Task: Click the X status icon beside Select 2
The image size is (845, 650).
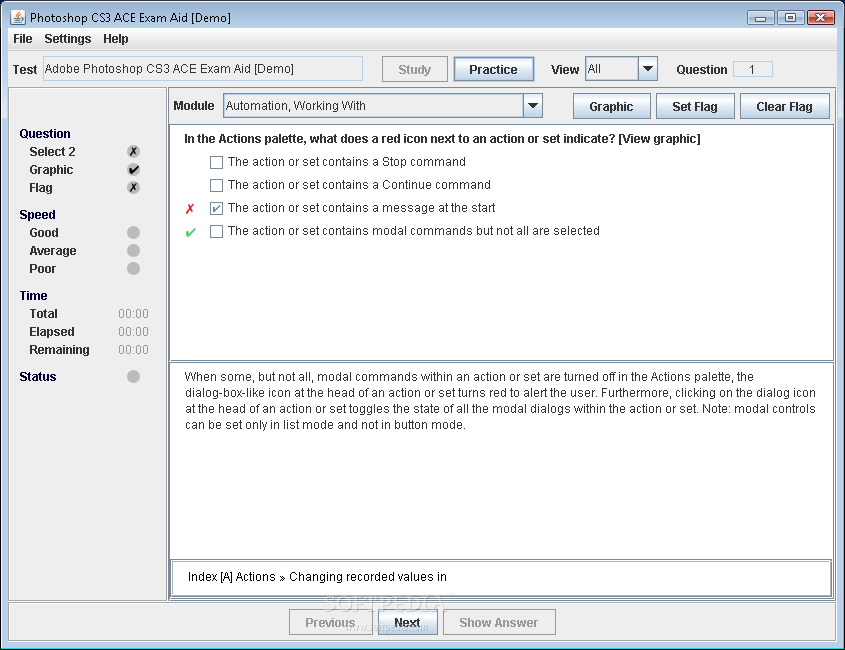Action: click(133, 151)
